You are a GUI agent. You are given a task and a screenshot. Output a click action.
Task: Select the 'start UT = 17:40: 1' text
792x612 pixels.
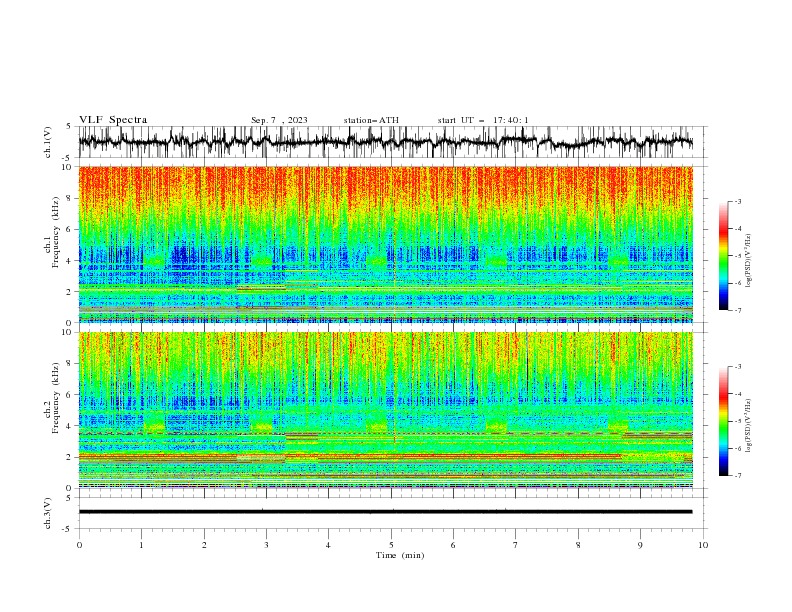pos(483,120)
